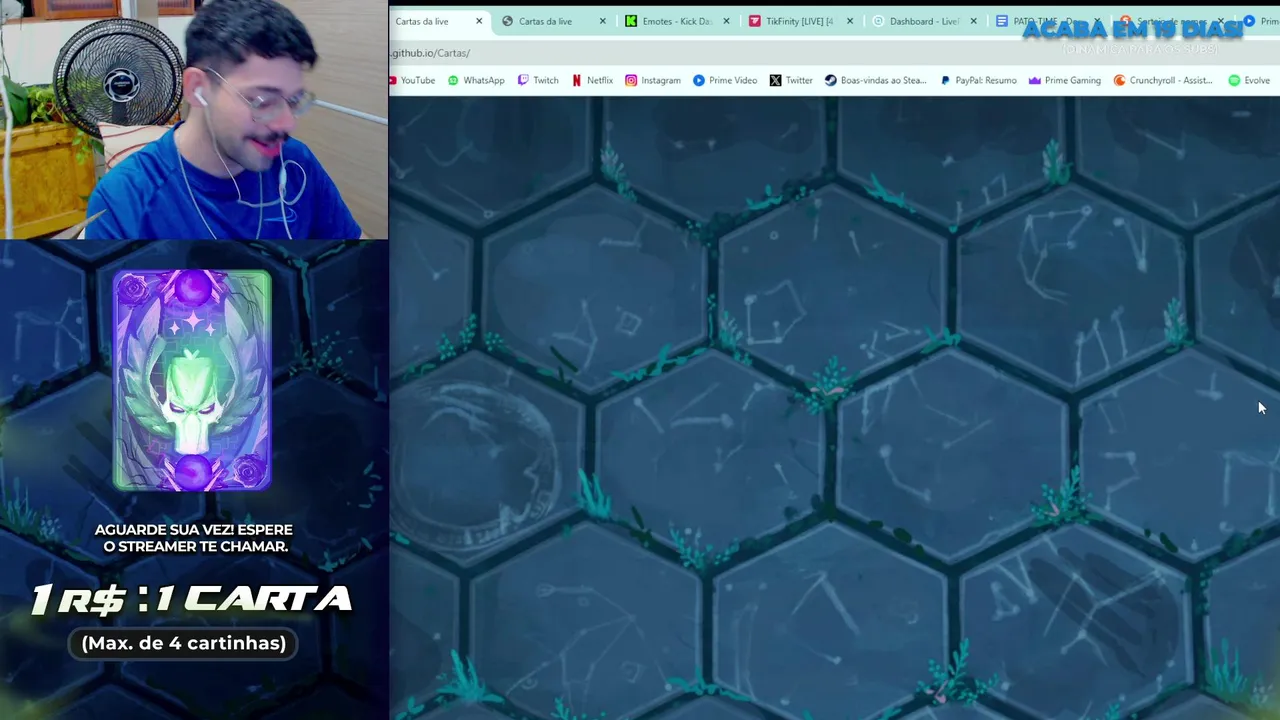This screenshot has height=720, width=1280.
Task: Close the second Cartas da live tab
Action: (603, 21)
